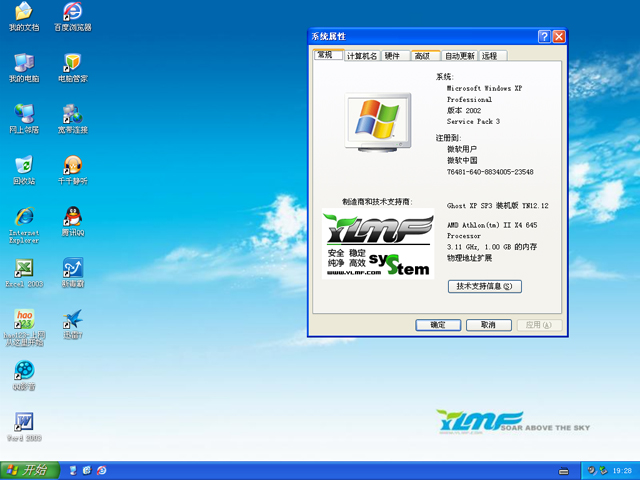
Task: Click the AMD Athlon(tm) II X4 645 text
Action: point(492,225)
